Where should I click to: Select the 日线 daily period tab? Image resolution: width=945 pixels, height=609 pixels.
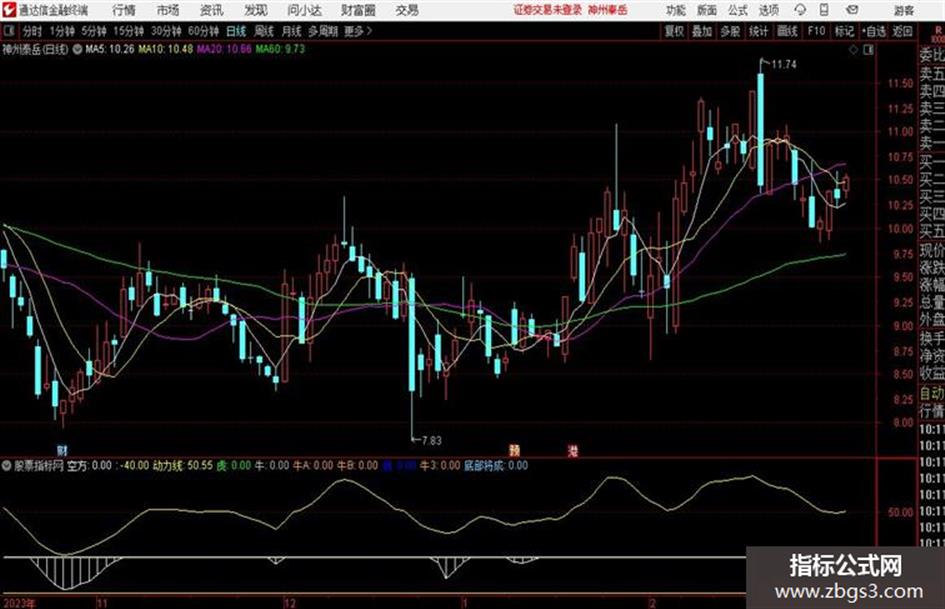[236, 31]
